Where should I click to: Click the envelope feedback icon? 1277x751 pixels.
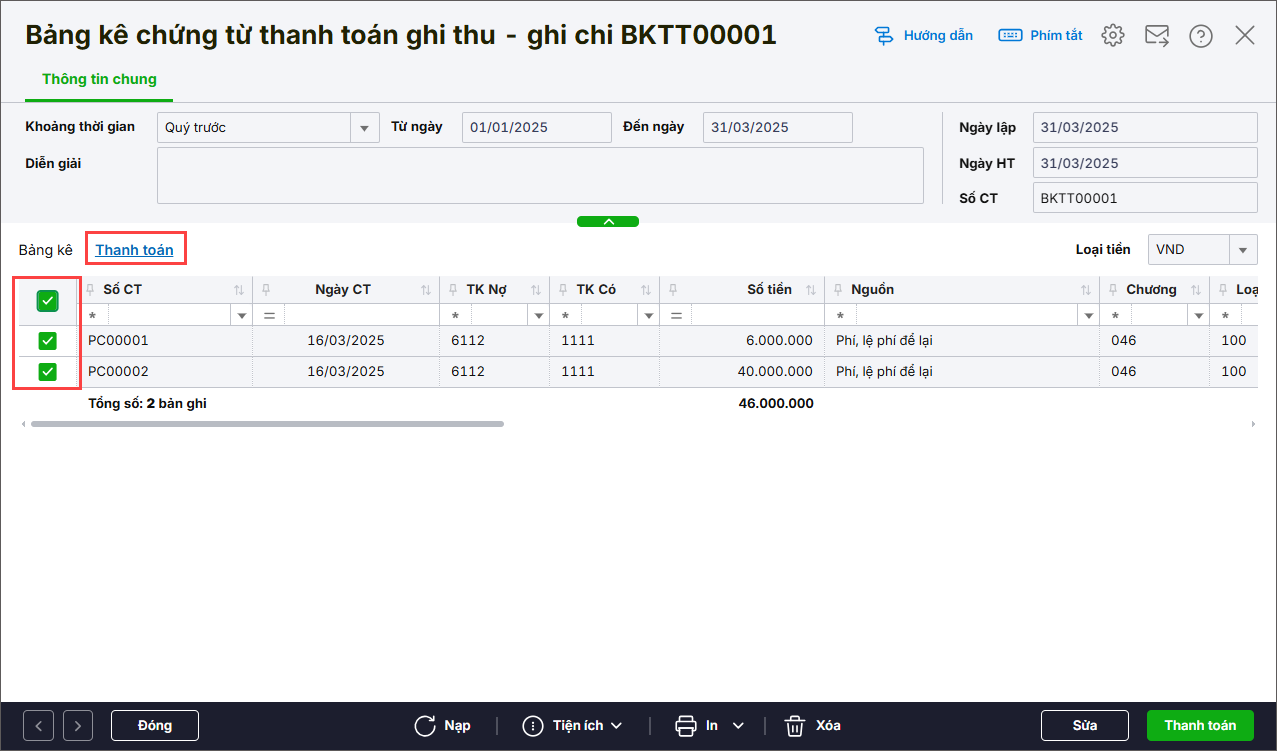click(x=1157, y=36)
